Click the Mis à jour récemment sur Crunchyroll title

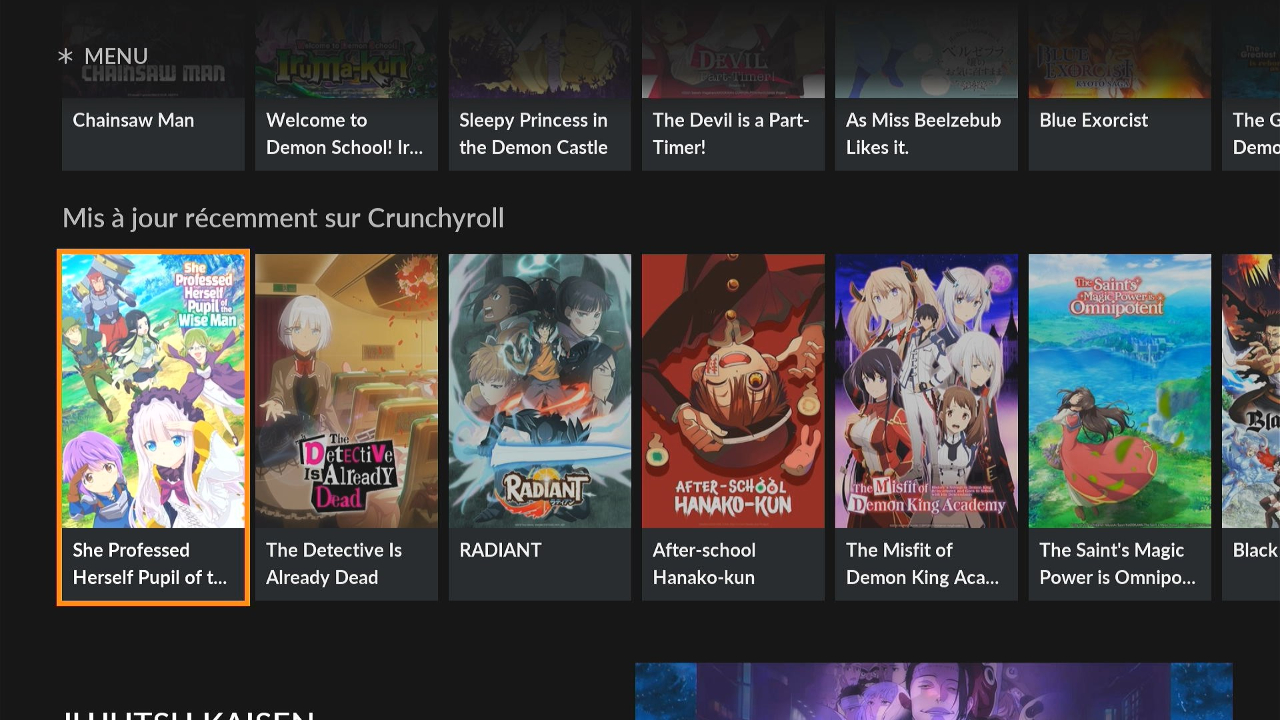coord(283,218)
